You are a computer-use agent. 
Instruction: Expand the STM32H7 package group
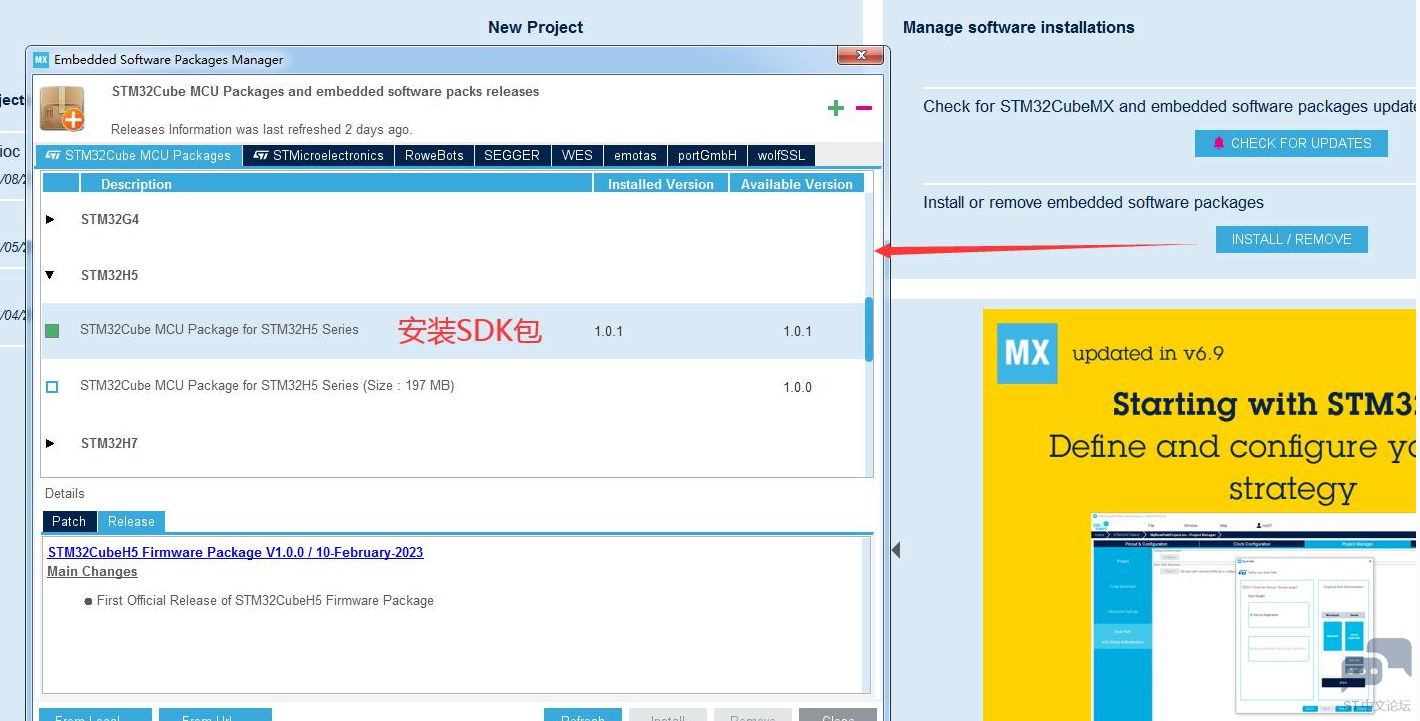(50, 443)
